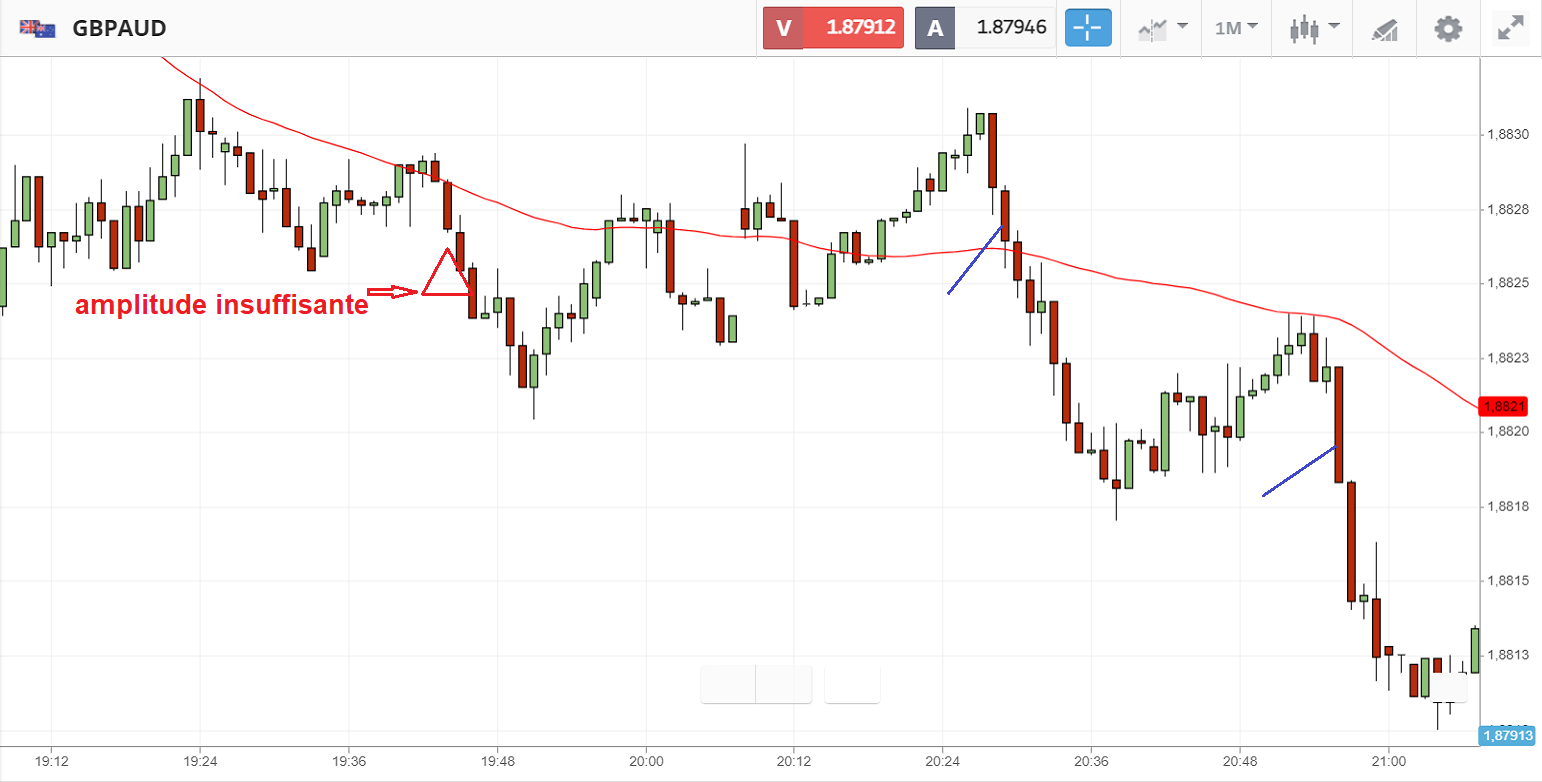The image size is (1542, 782).
Task: Expand the 1M timeframe dropdown
Action: [1236, 28]
